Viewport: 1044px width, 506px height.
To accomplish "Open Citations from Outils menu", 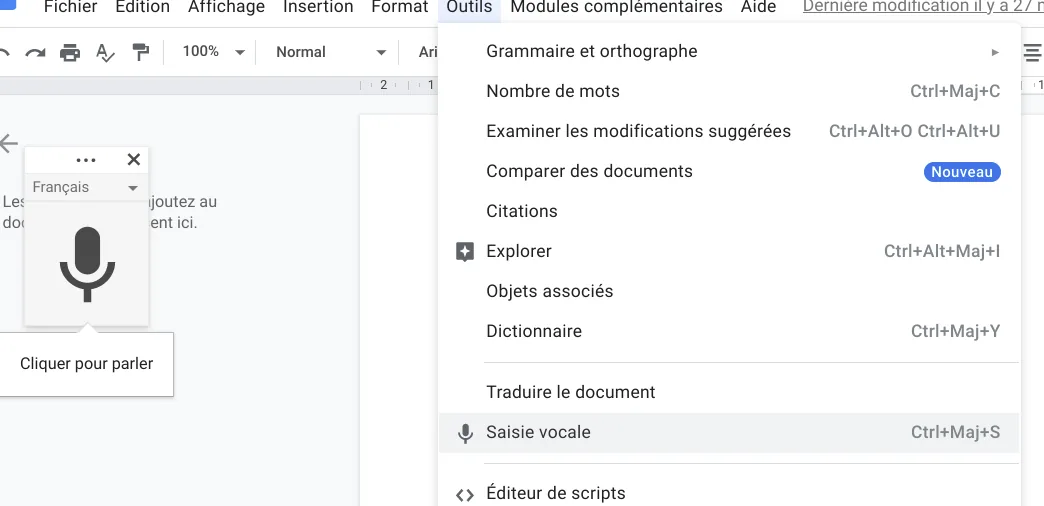I will [x=730, y=211].
